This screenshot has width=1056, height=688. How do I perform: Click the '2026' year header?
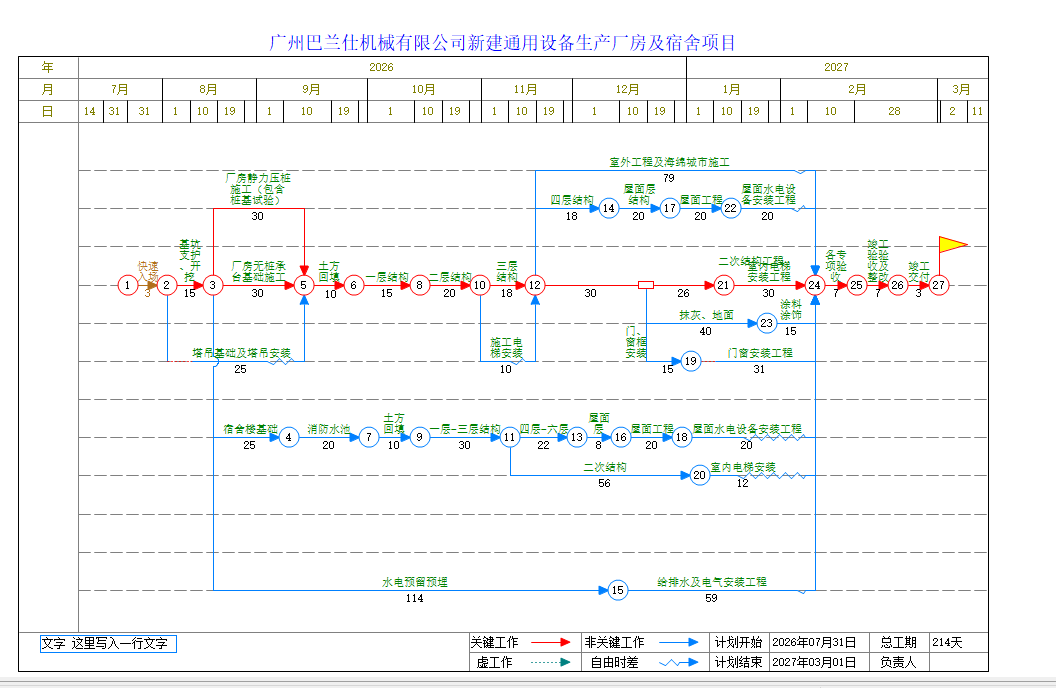382,67
